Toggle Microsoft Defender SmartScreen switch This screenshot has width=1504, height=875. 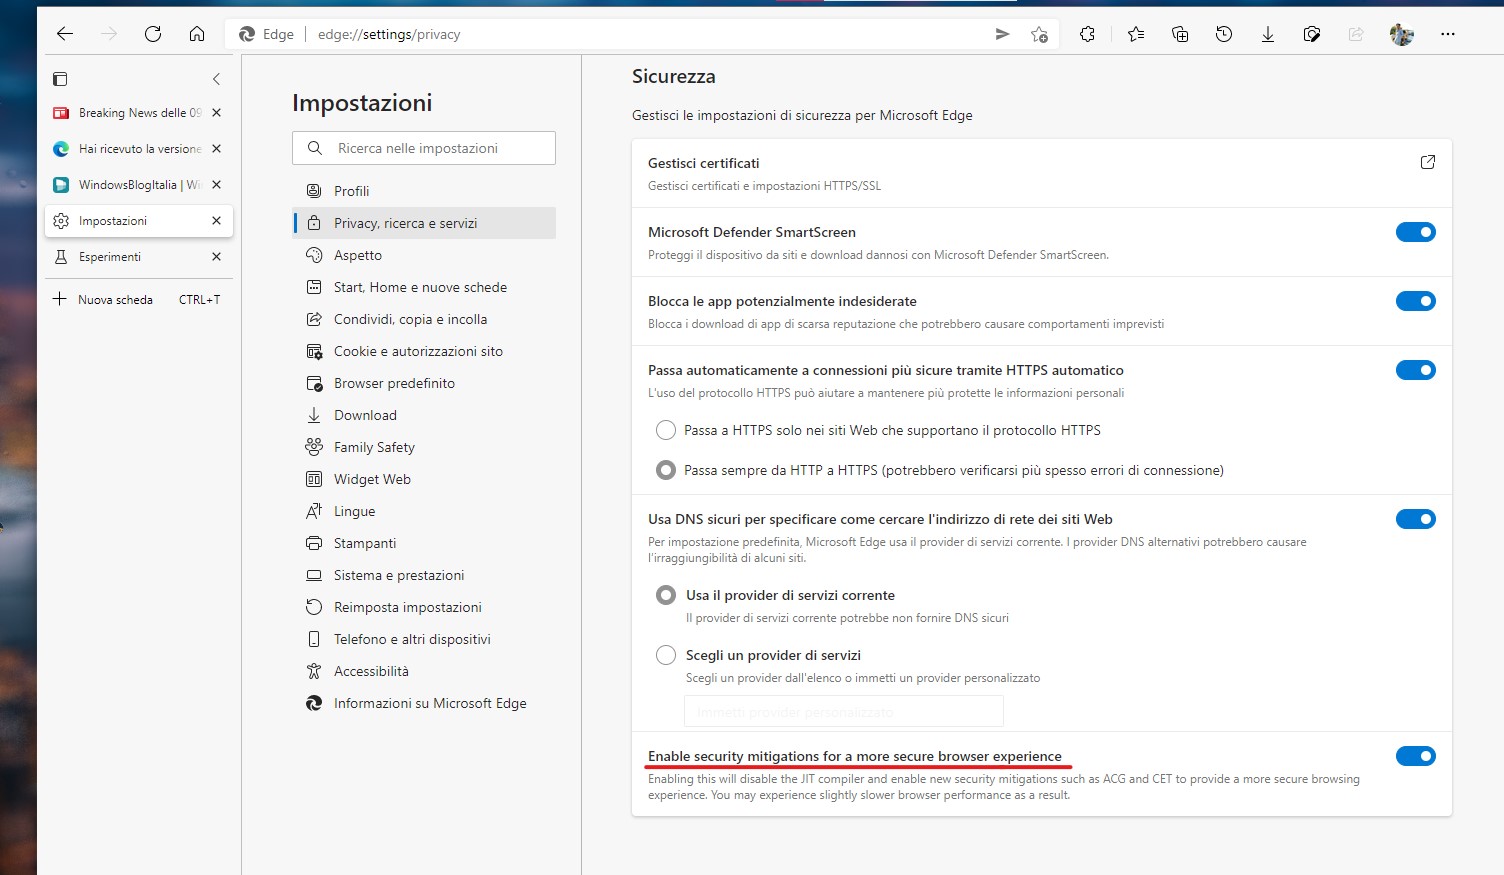1415,232
